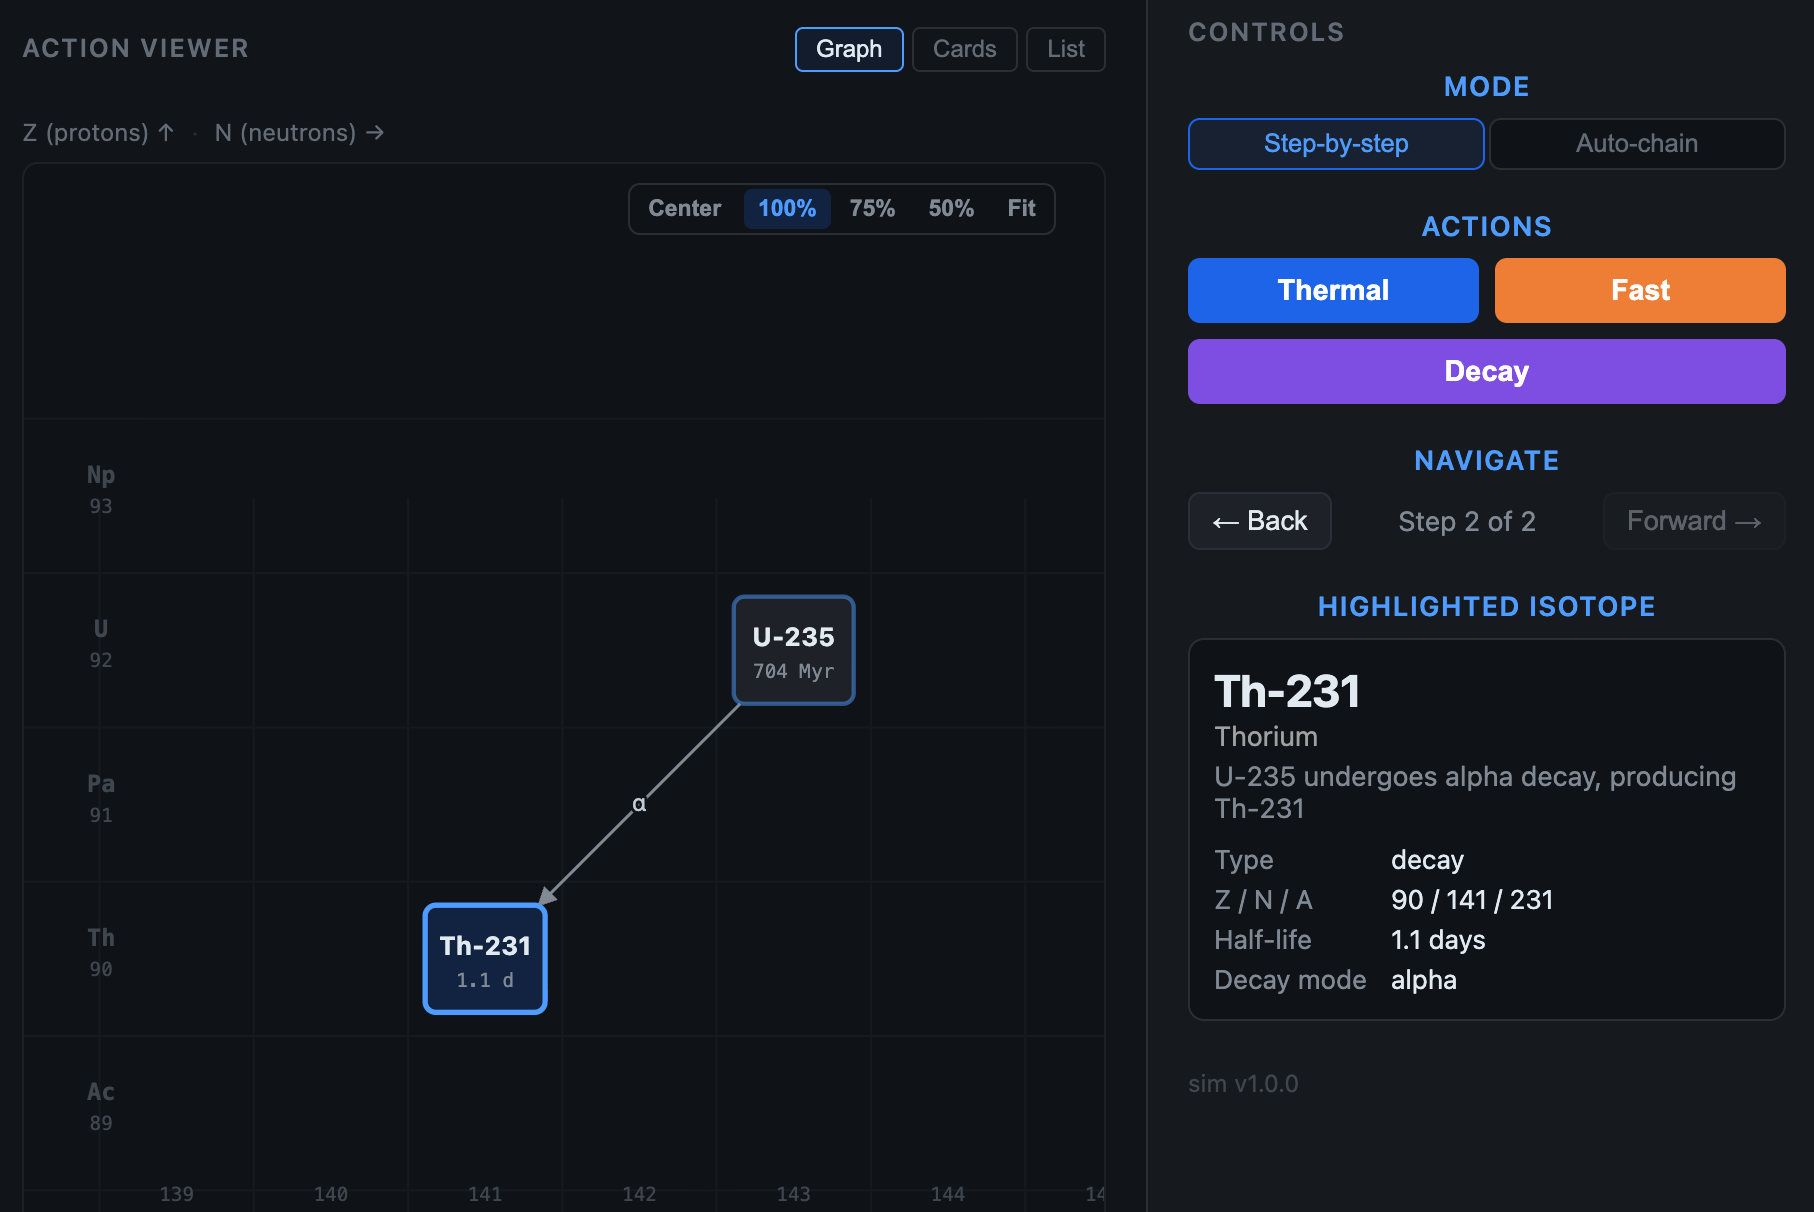Viewport: 1814px width, 1212px height.
Task: Click the Pa 91 row label
Action: coord(101,798)
